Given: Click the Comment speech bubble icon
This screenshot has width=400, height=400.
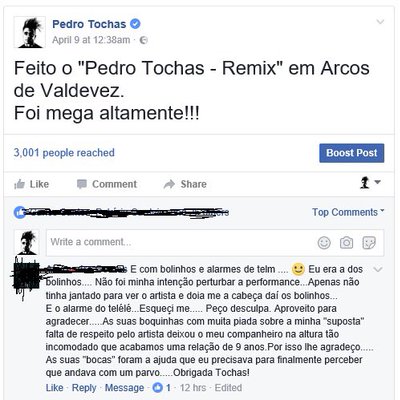Looking at the screenshot, I should click(82, 184).
